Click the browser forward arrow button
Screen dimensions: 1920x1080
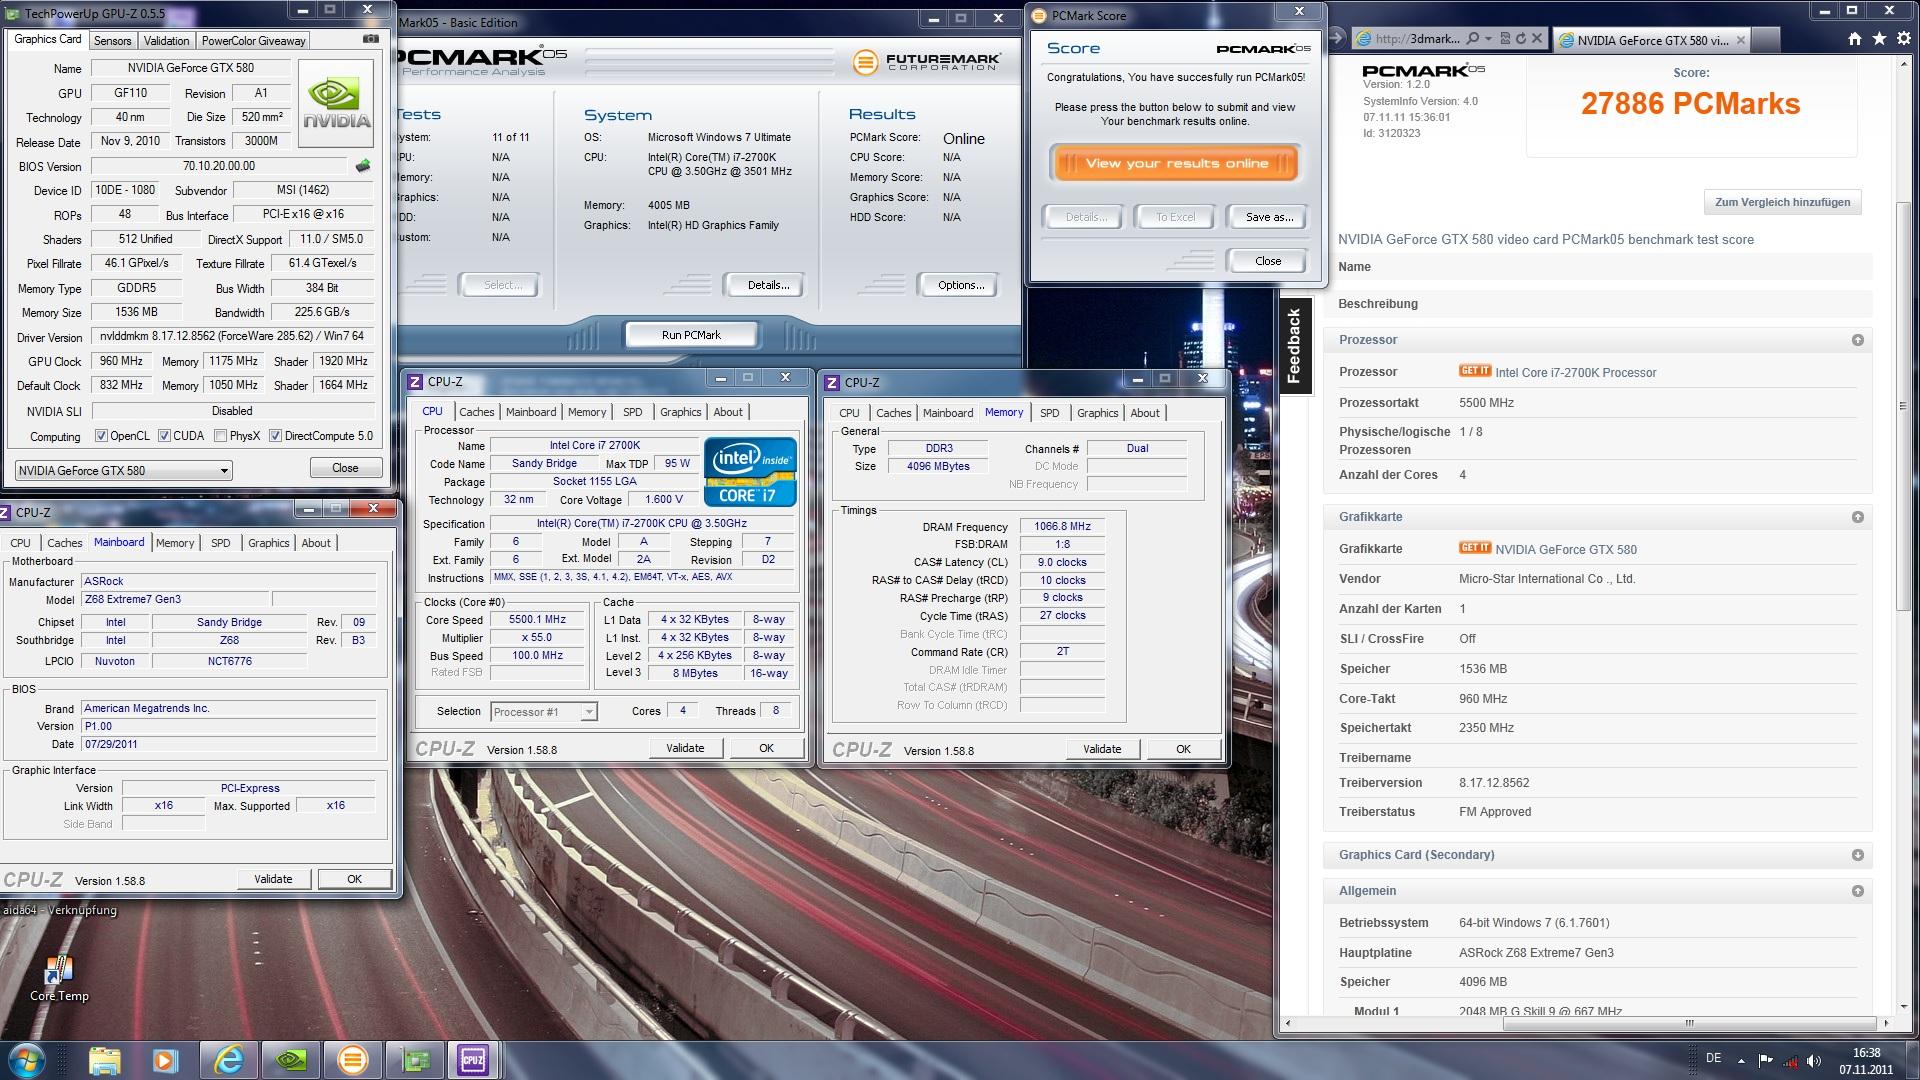[1336, 39]
